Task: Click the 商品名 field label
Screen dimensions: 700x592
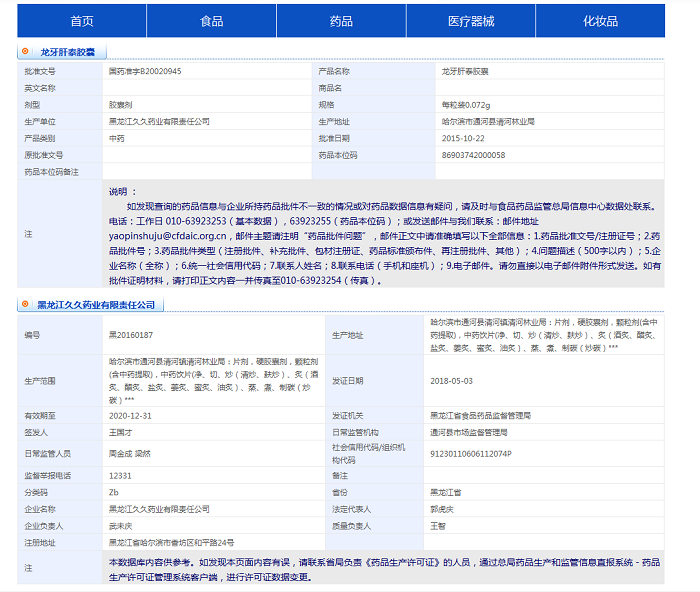Action: pos(330,88)
